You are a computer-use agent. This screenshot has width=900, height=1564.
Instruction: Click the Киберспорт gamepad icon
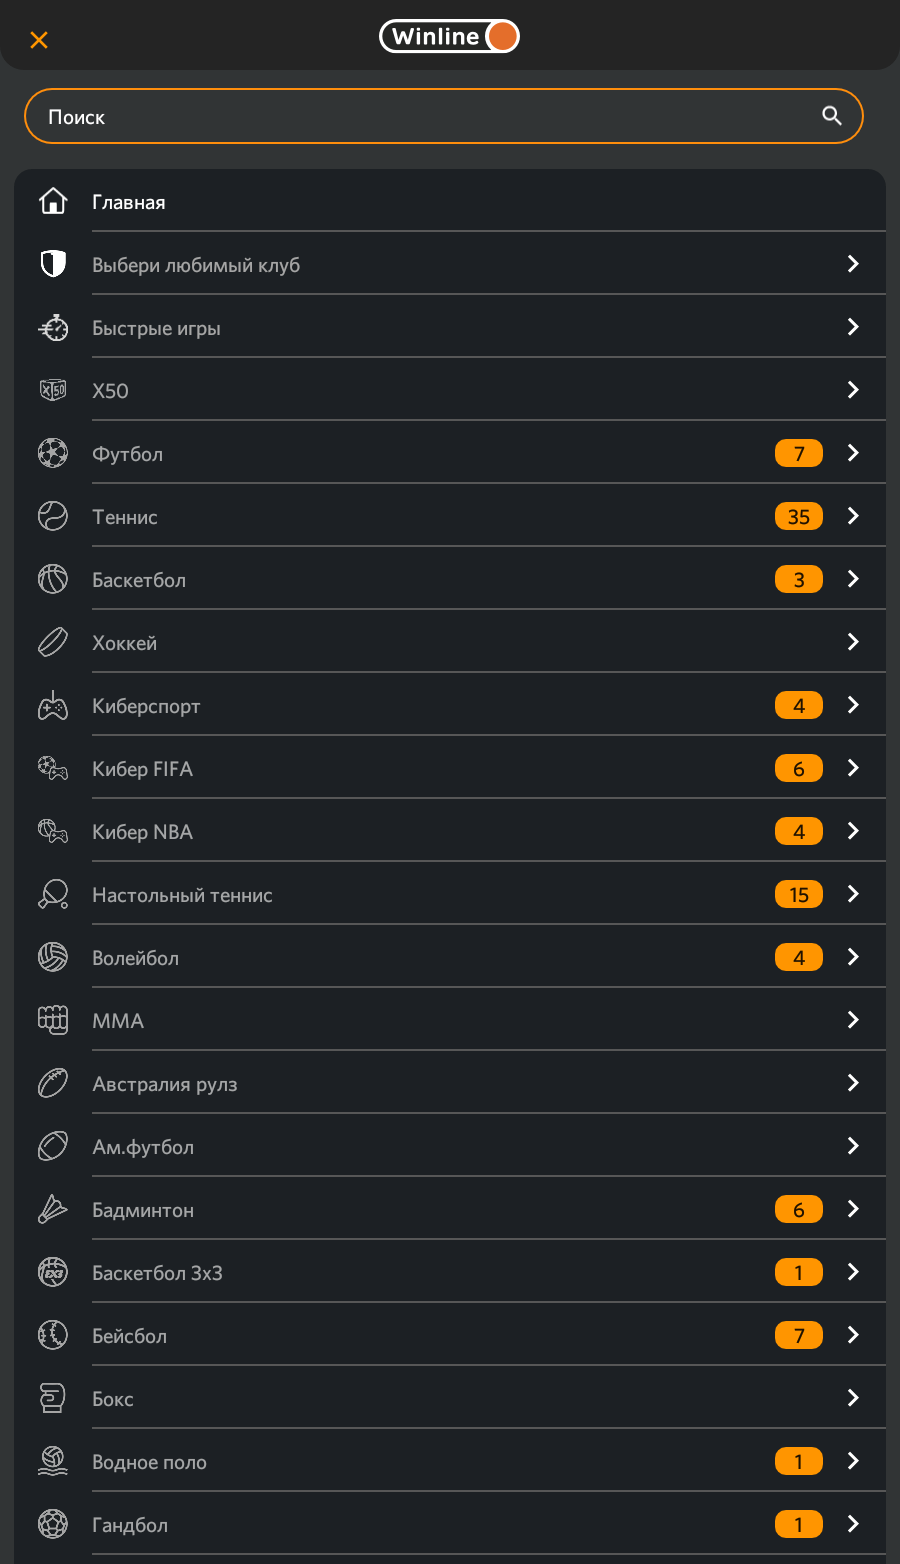(53, 705)
